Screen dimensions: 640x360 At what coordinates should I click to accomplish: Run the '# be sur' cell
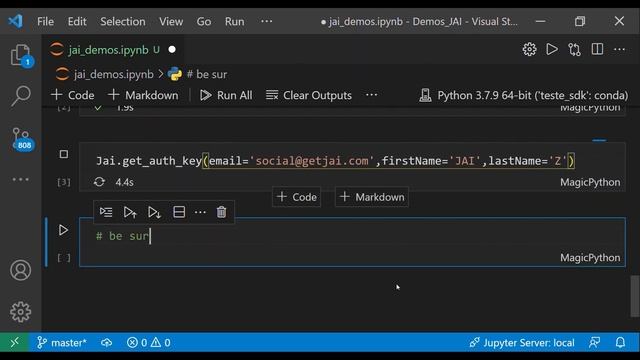tap(63, 230)
